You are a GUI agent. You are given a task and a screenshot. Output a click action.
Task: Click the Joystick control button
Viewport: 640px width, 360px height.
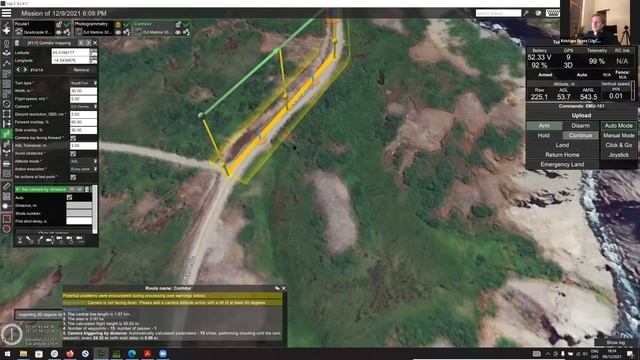click(618, 155)
